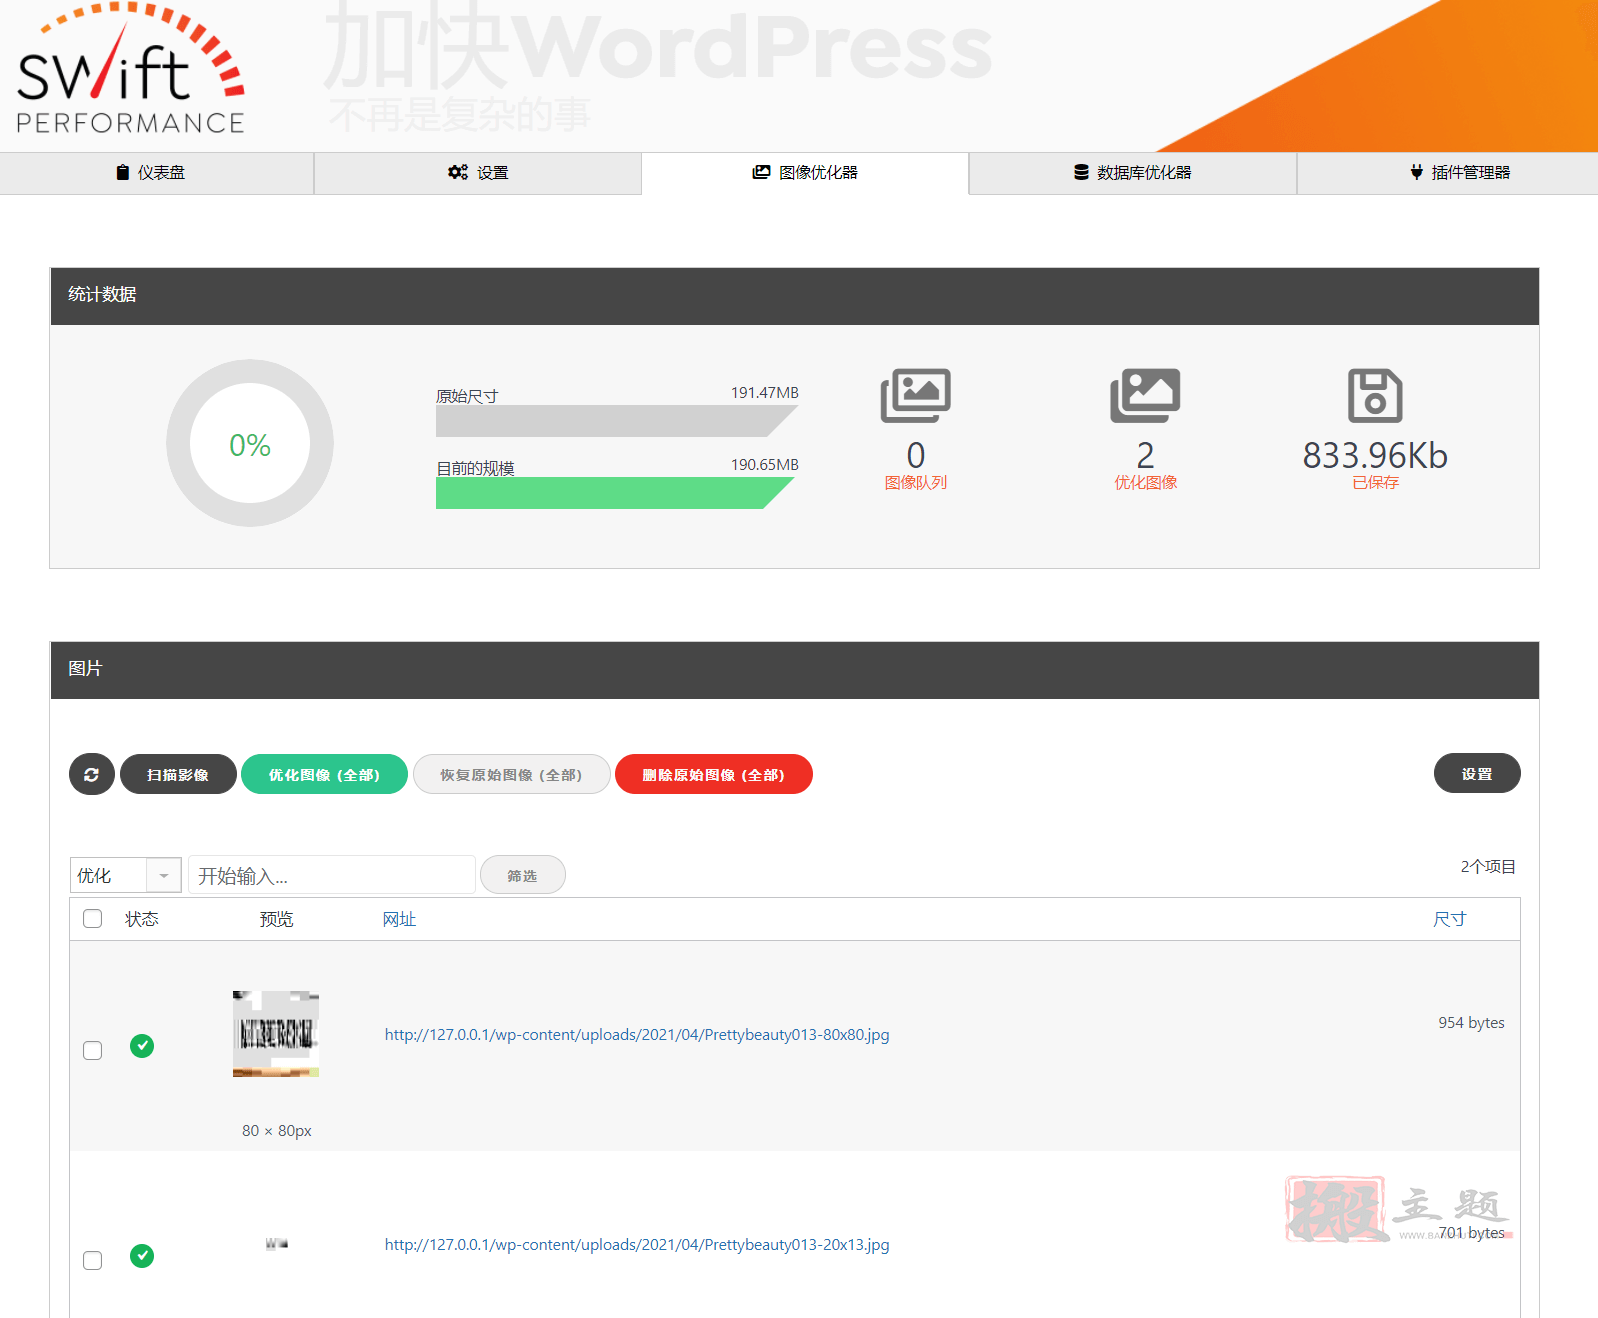
Task: Select the 图像优化器 tab
Action: [805, 173]
